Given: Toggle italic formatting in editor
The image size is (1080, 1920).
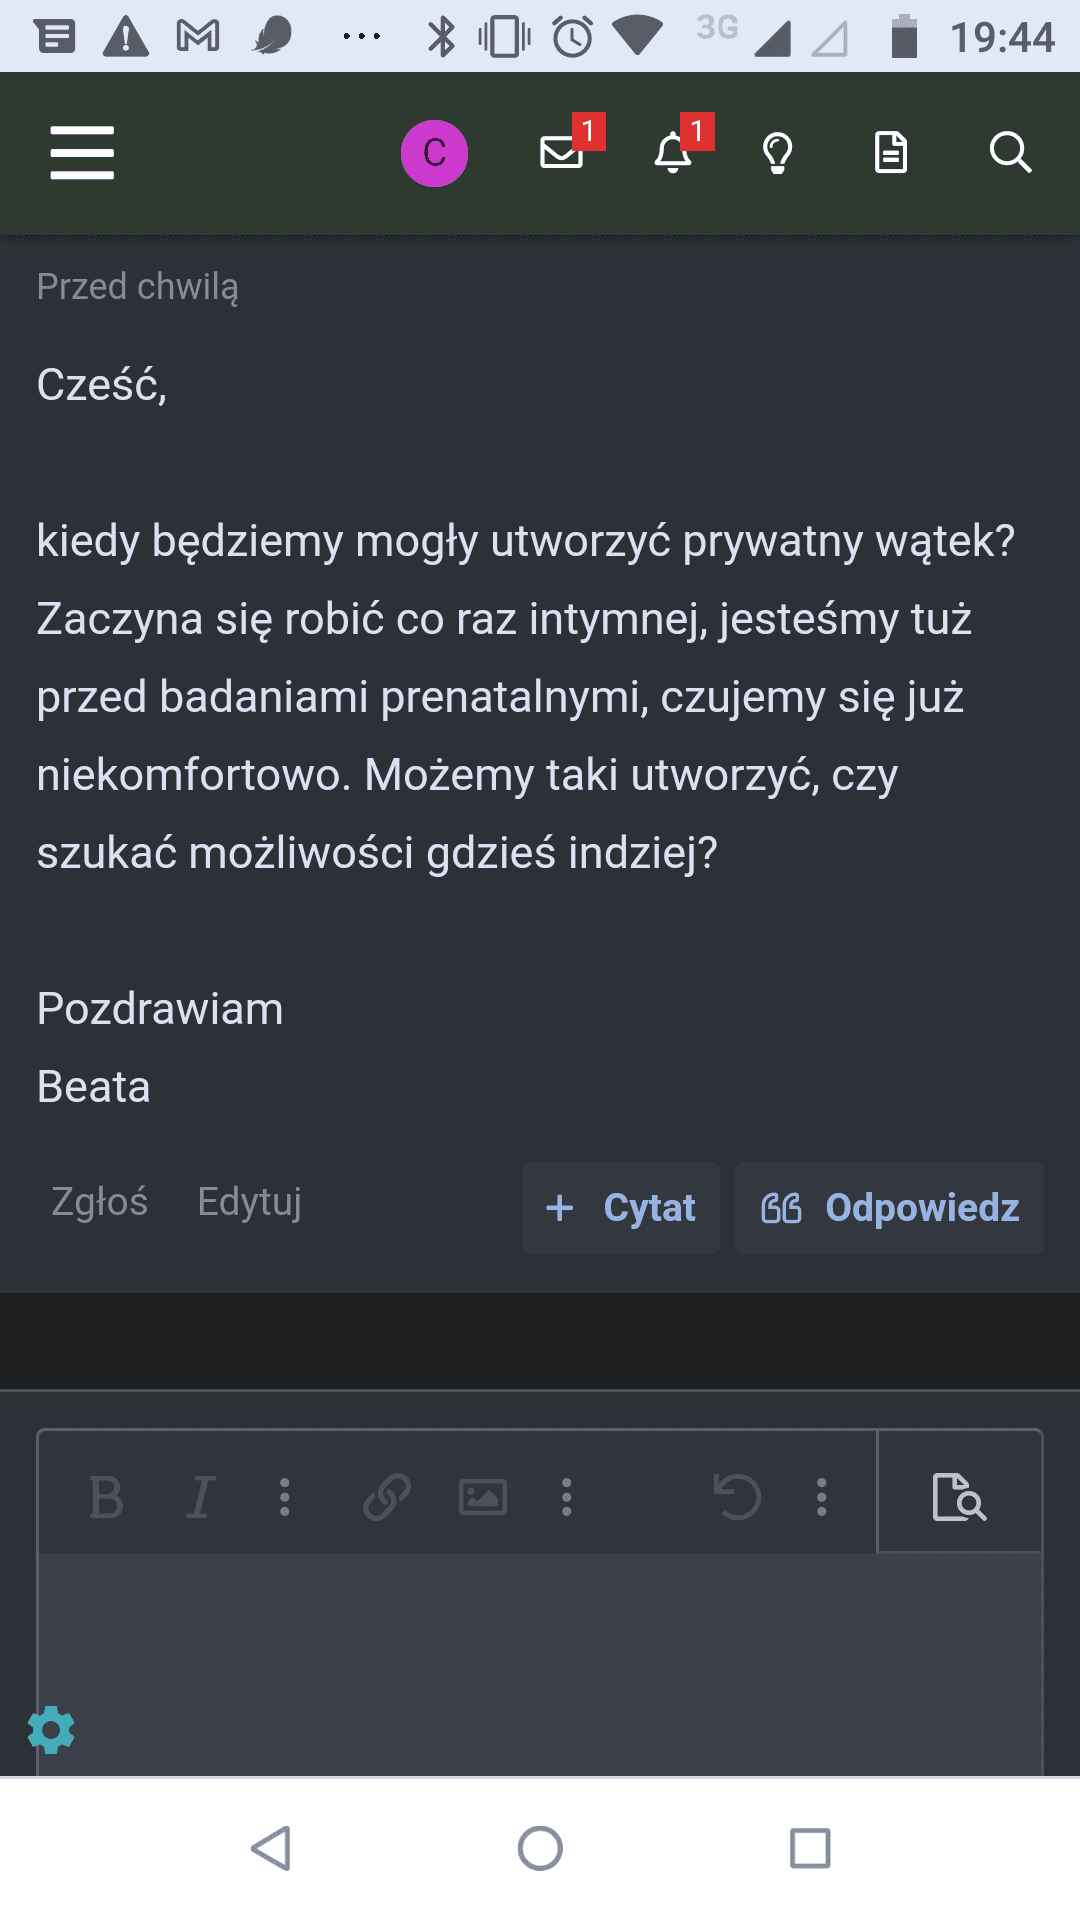Looking at the screenshot, I should (200, 1498).
